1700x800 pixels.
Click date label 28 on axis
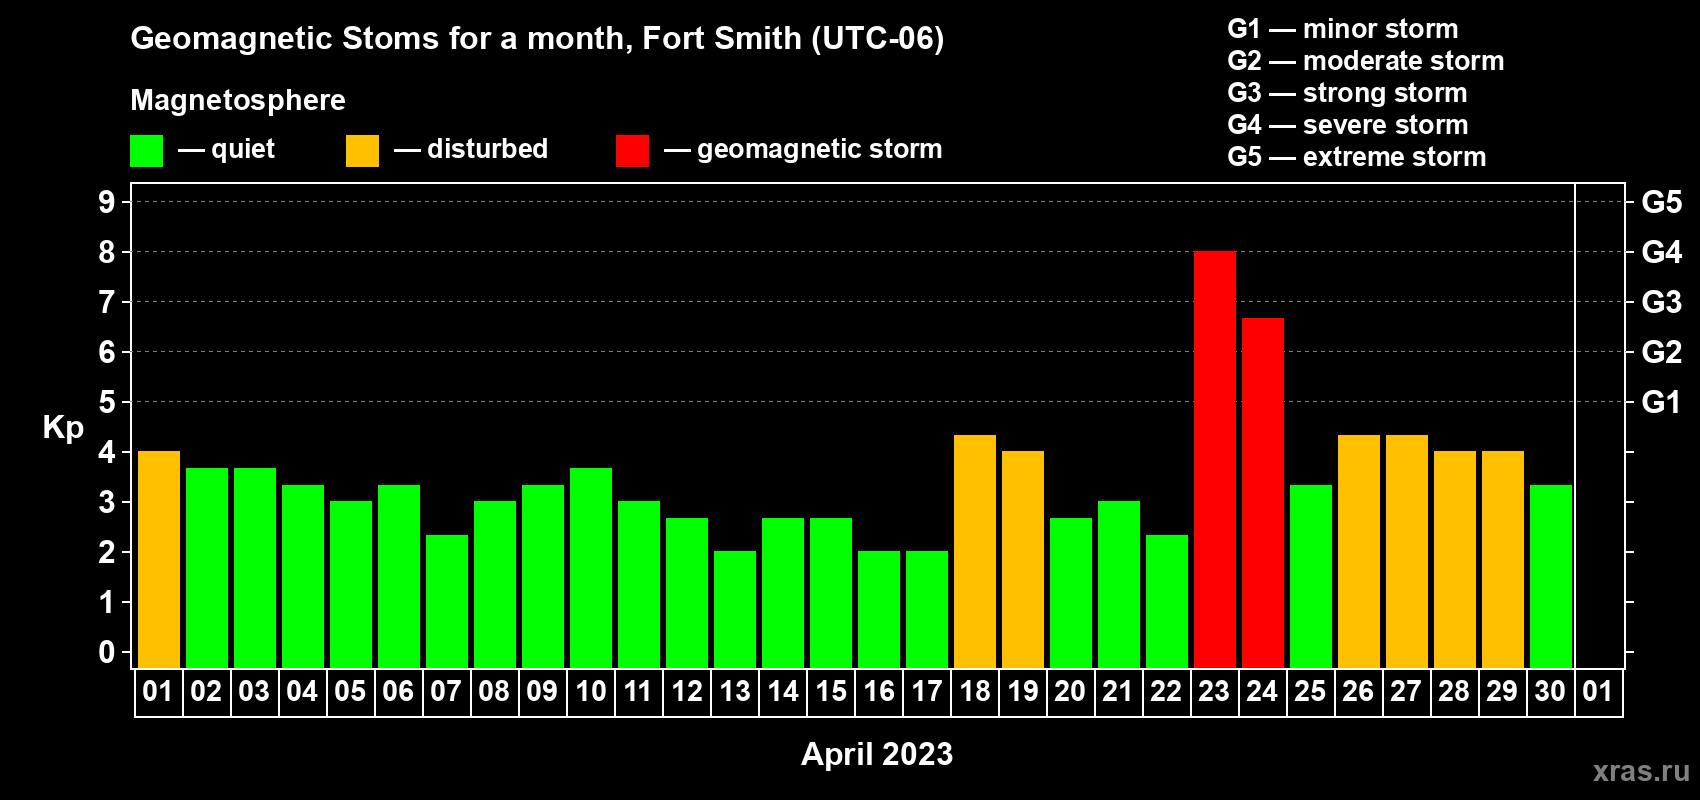[1454, 692]
